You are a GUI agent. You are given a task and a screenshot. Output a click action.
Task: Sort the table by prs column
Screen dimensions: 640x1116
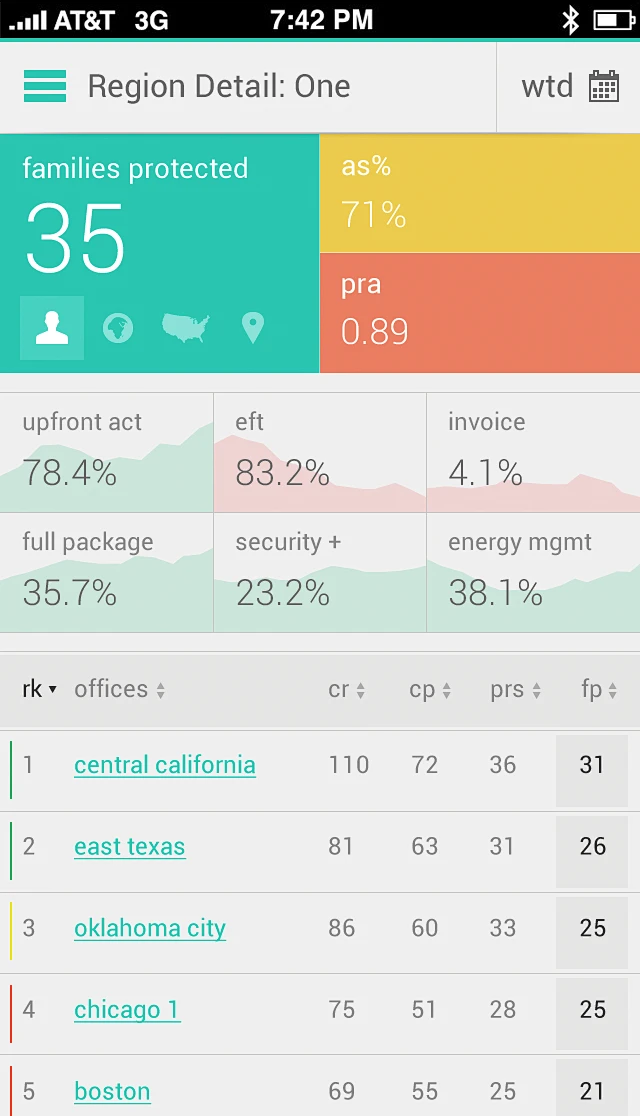point(515,690)
